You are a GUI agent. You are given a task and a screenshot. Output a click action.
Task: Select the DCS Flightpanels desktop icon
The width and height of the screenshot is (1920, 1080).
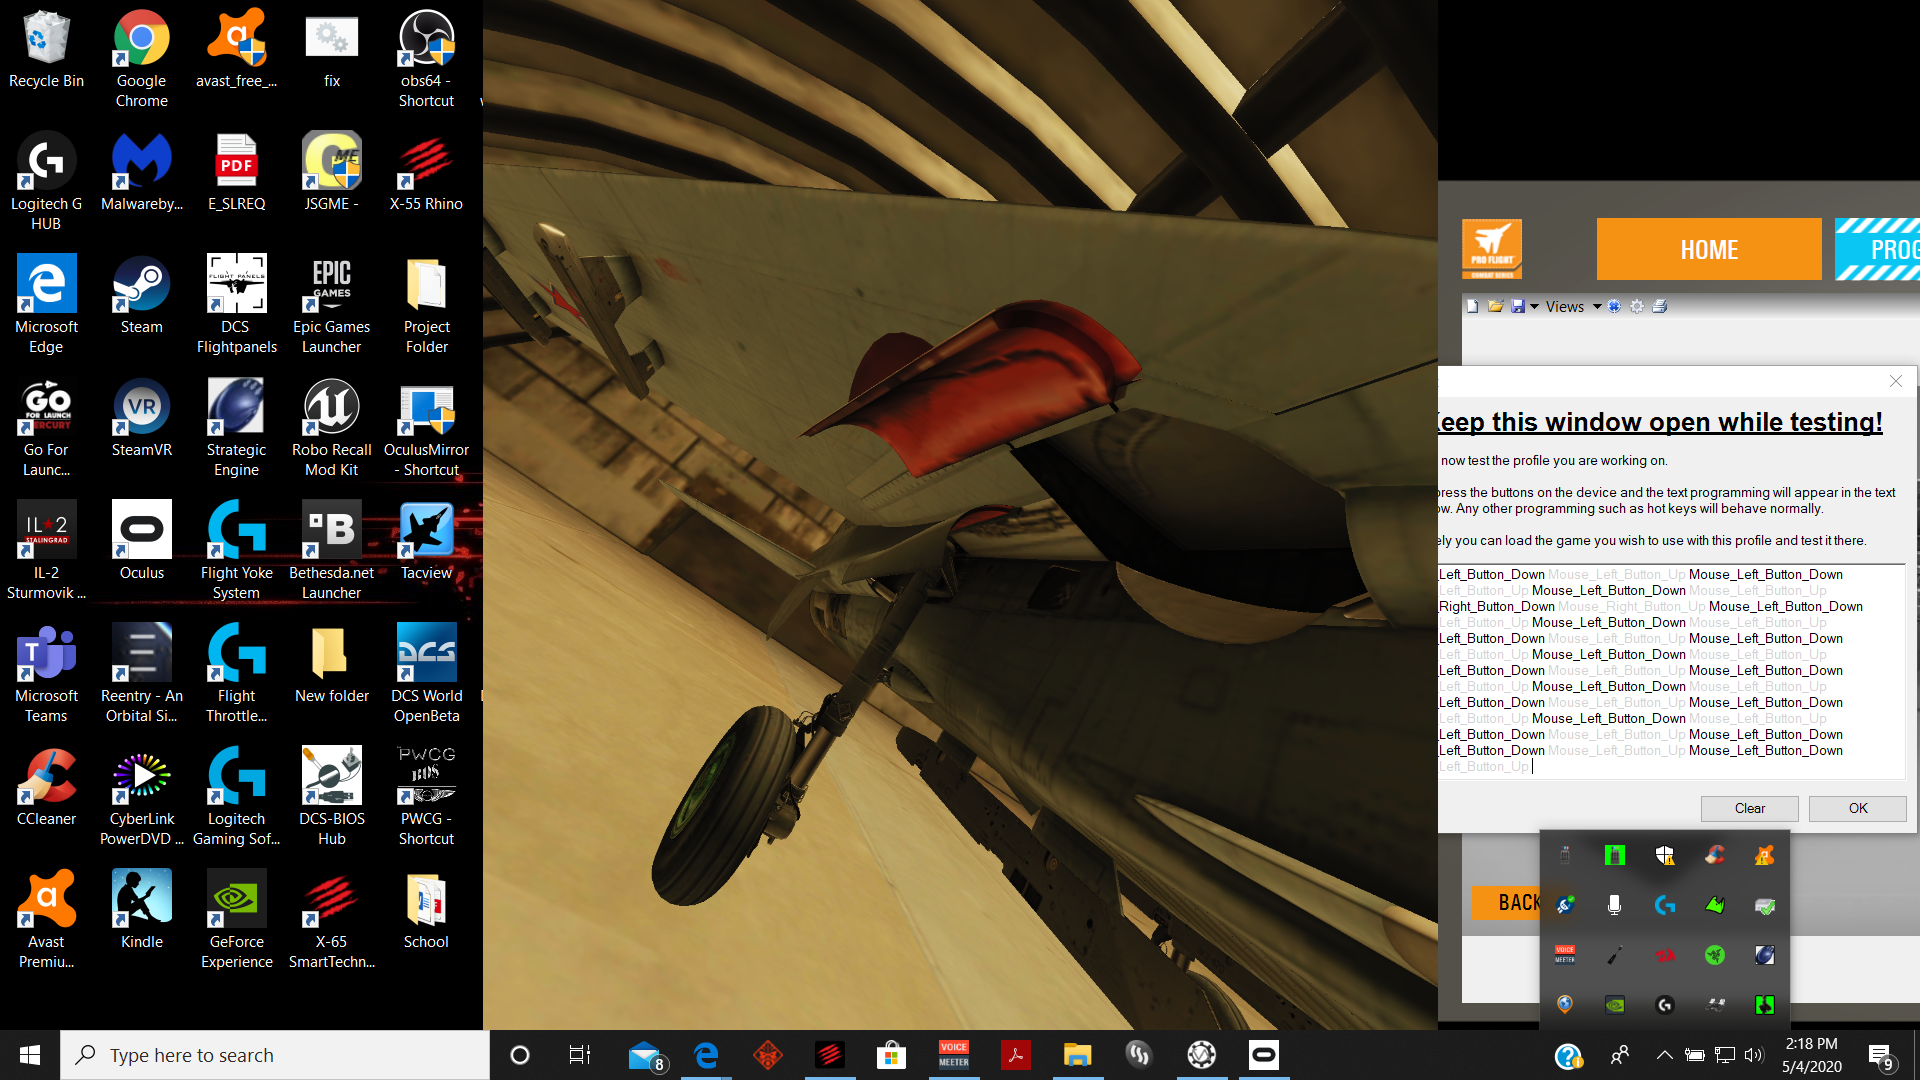click(237, 304)
